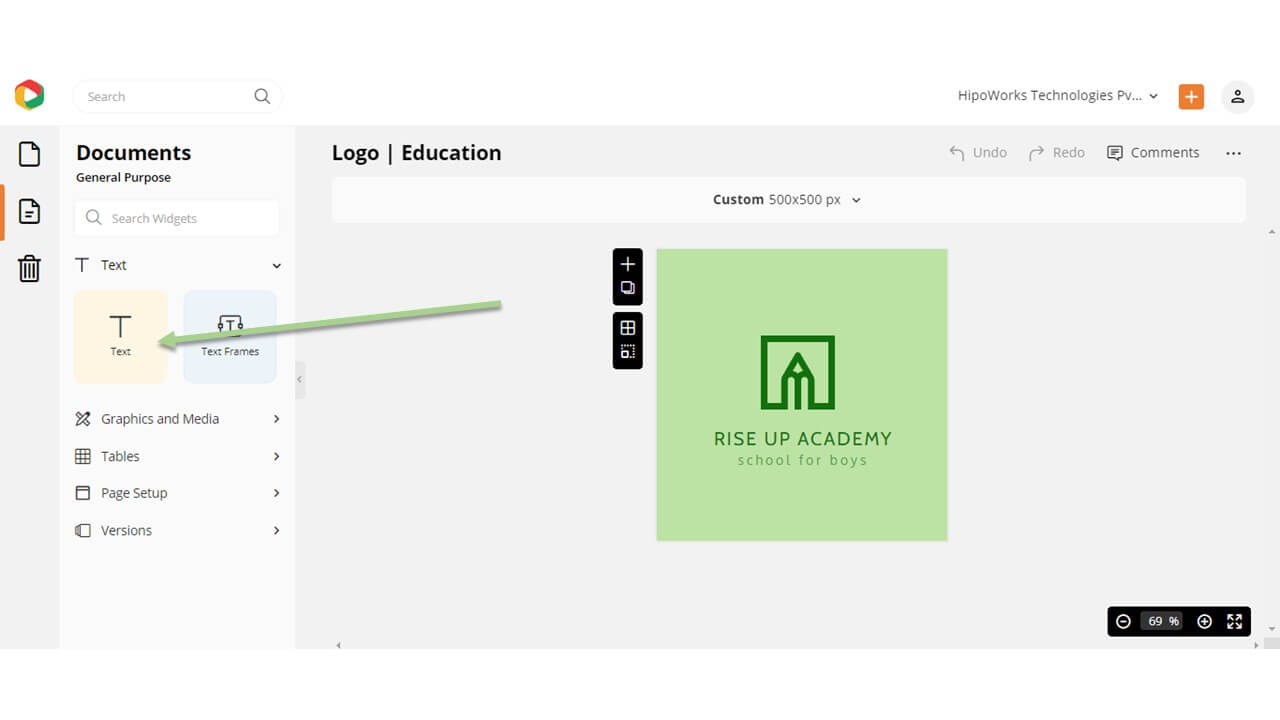Open the Text Frames widget
Screen dimensions: 1280x720
click(x=229, y=335)
